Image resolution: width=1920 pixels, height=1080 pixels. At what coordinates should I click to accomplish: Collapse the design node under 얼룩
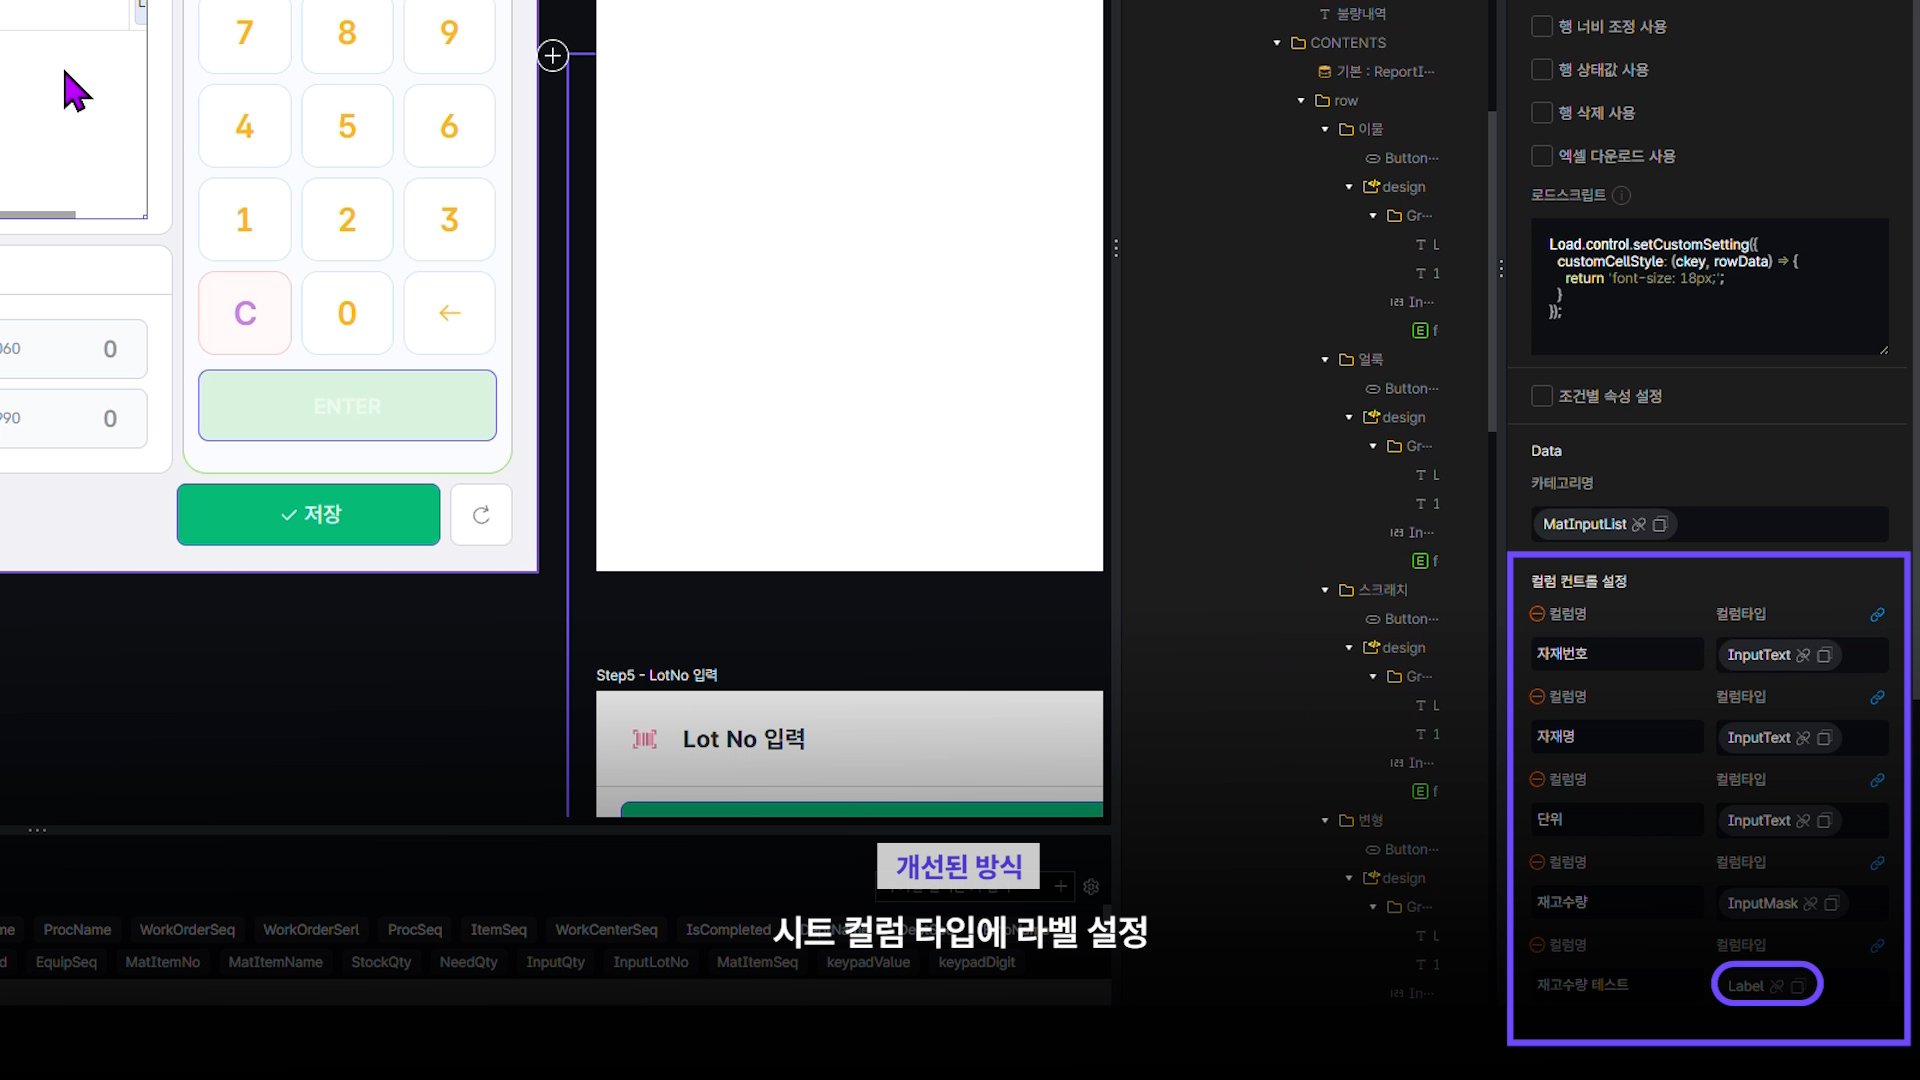[x=1349, y=418]
